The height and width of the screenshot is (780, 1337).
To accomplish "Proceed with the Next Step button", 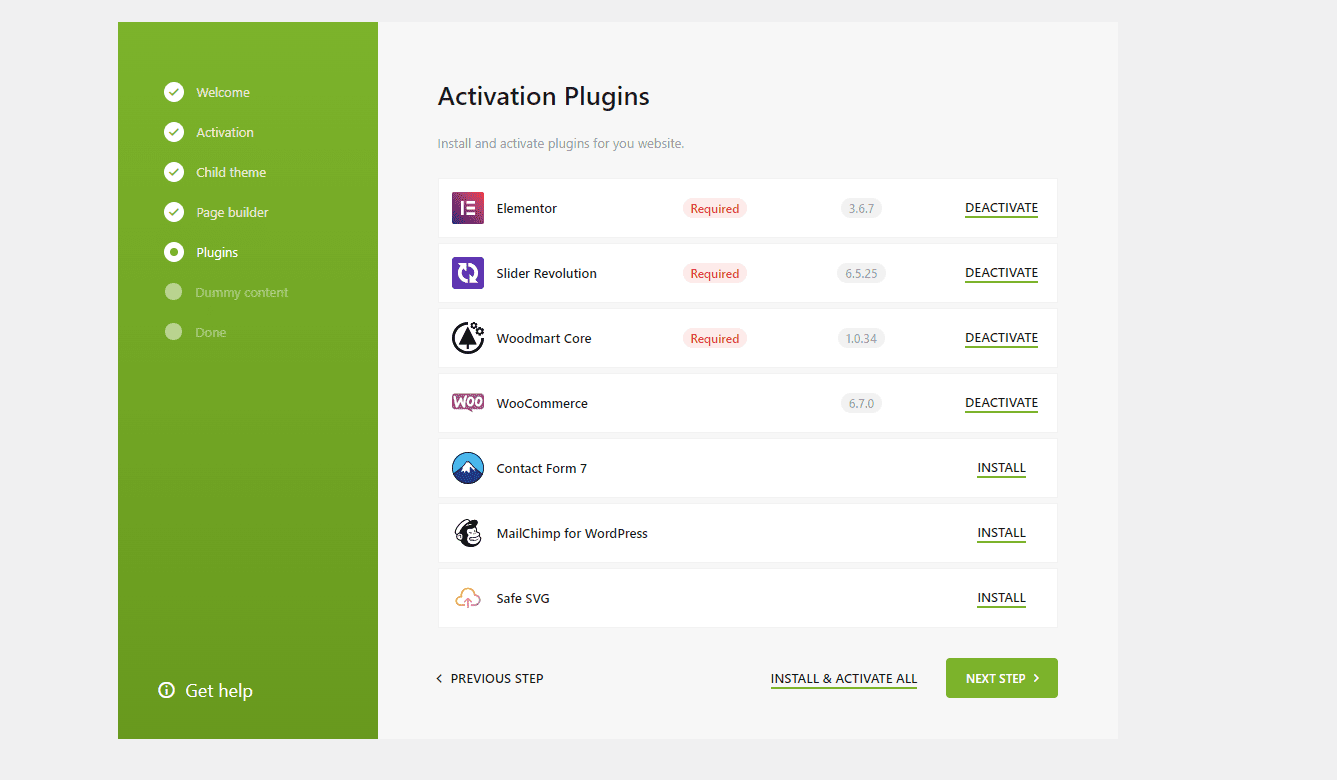I will 1001,678.
